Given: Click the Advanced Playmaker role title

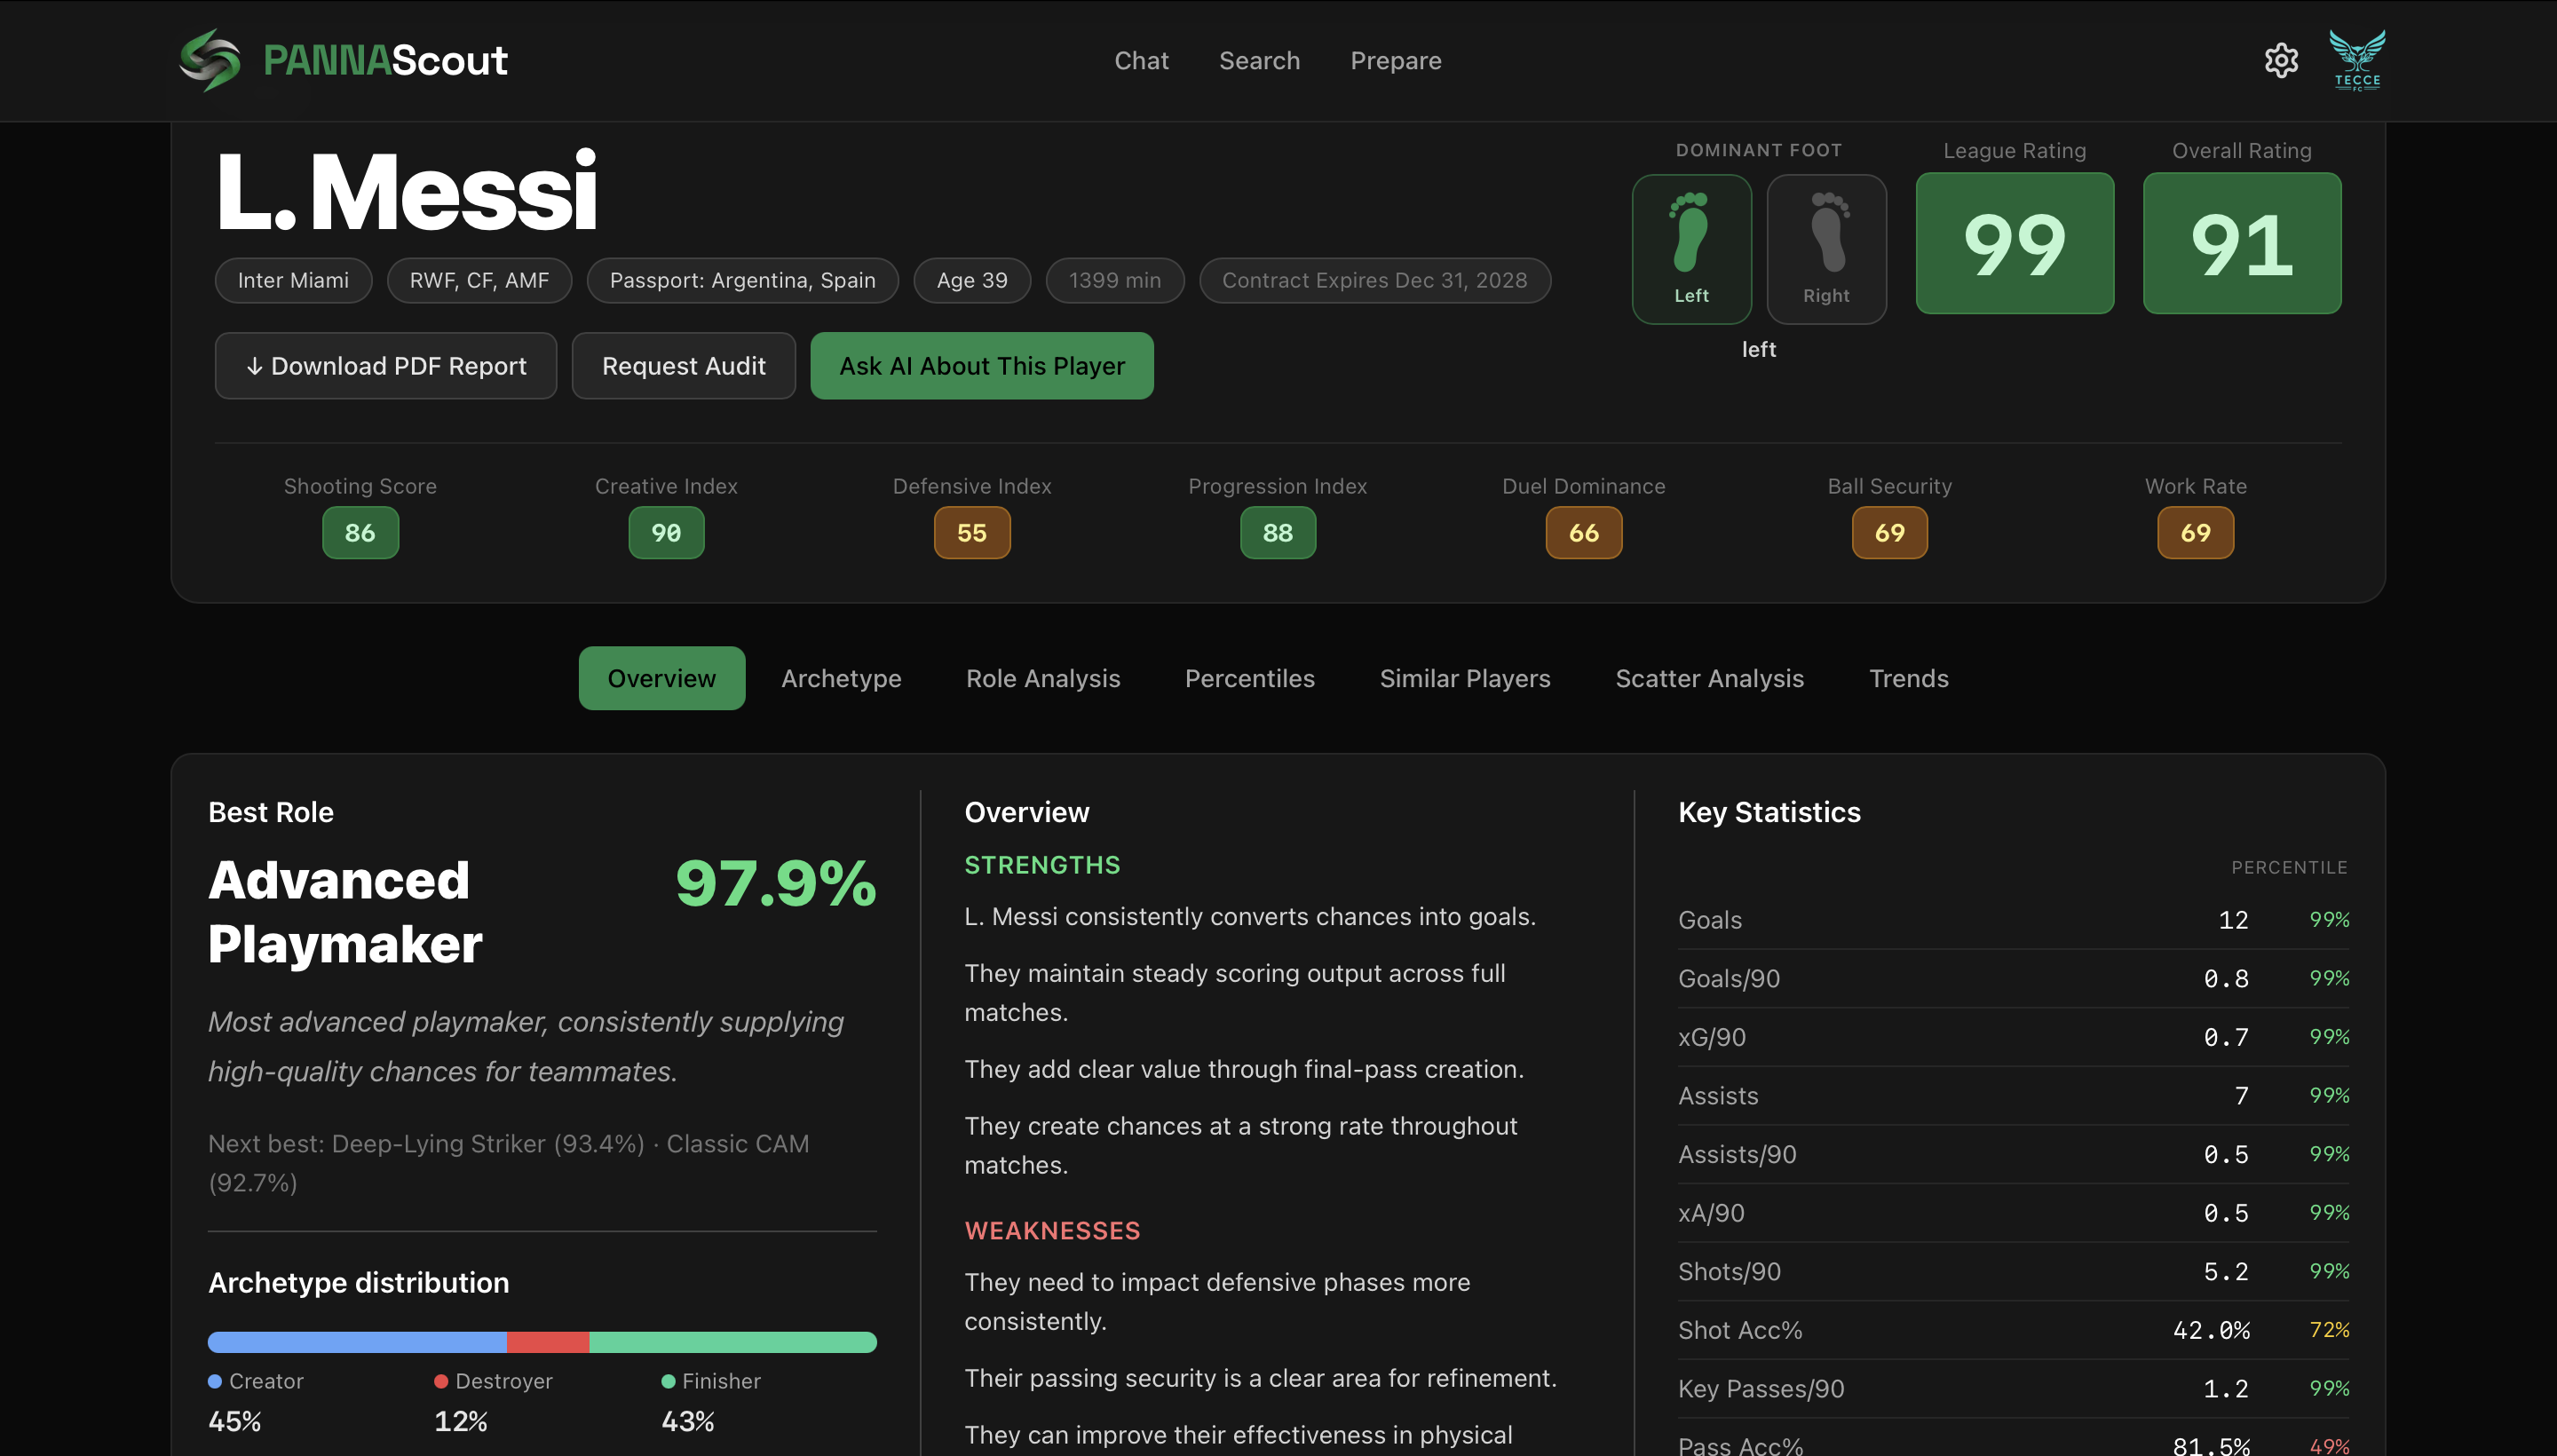Looking at the screenshot, I should [345, 912].
